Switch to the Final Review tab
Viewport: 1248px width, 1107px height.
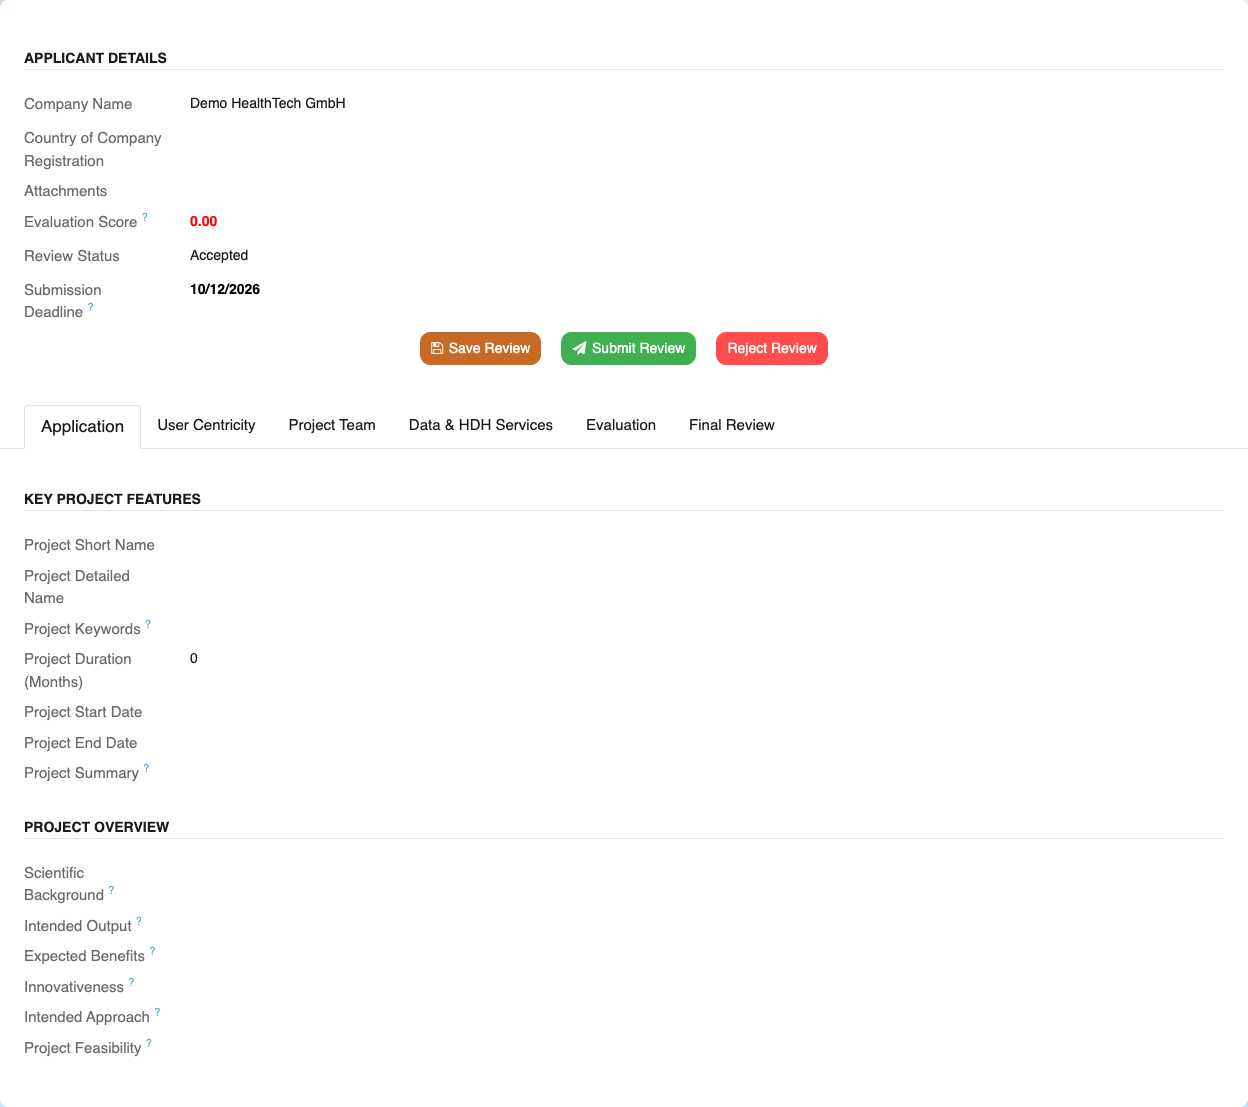(x=732, y=425)
